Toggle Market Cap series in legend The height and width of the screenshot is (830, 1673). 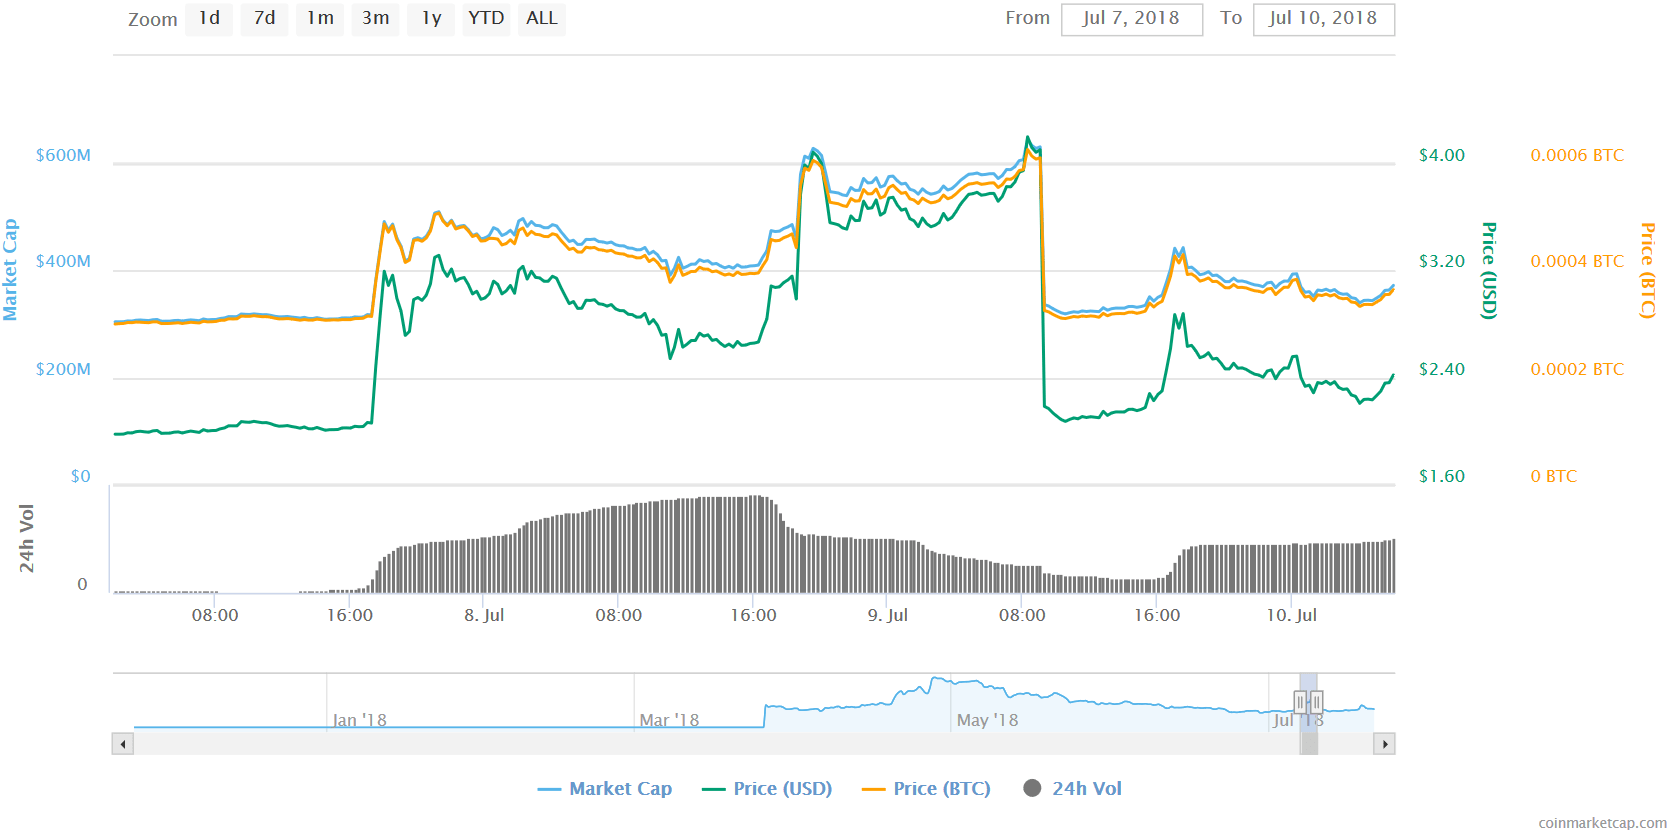coord(605,789)
